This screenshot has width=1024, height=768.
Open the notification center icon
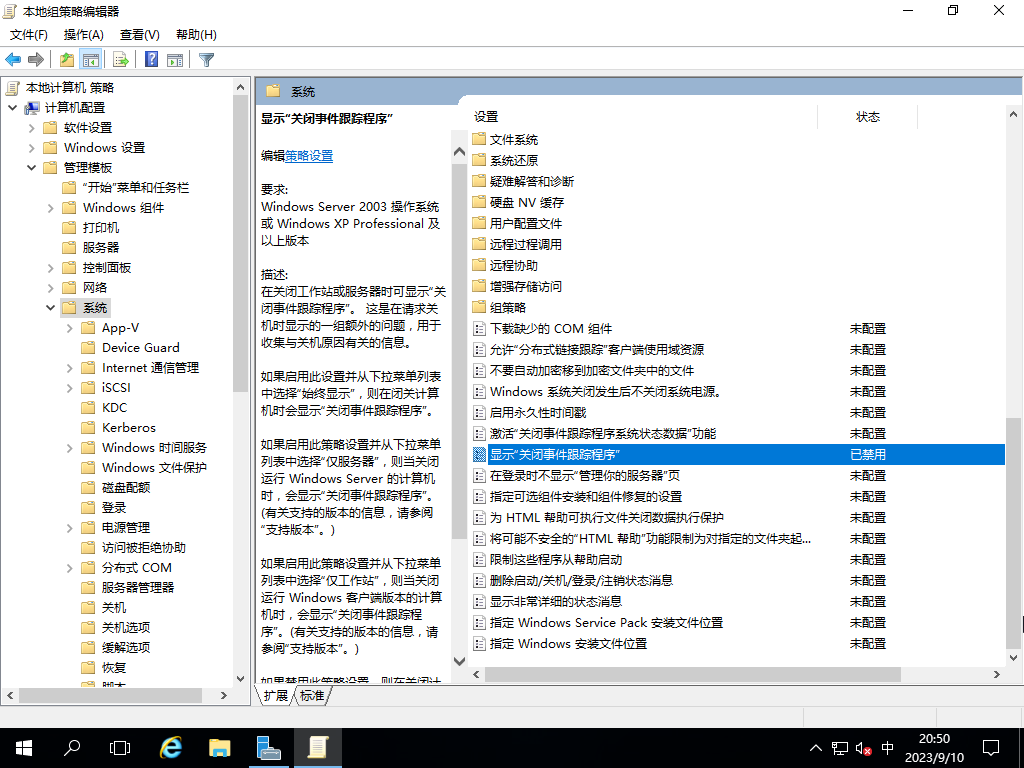click(x=991, y=748)
